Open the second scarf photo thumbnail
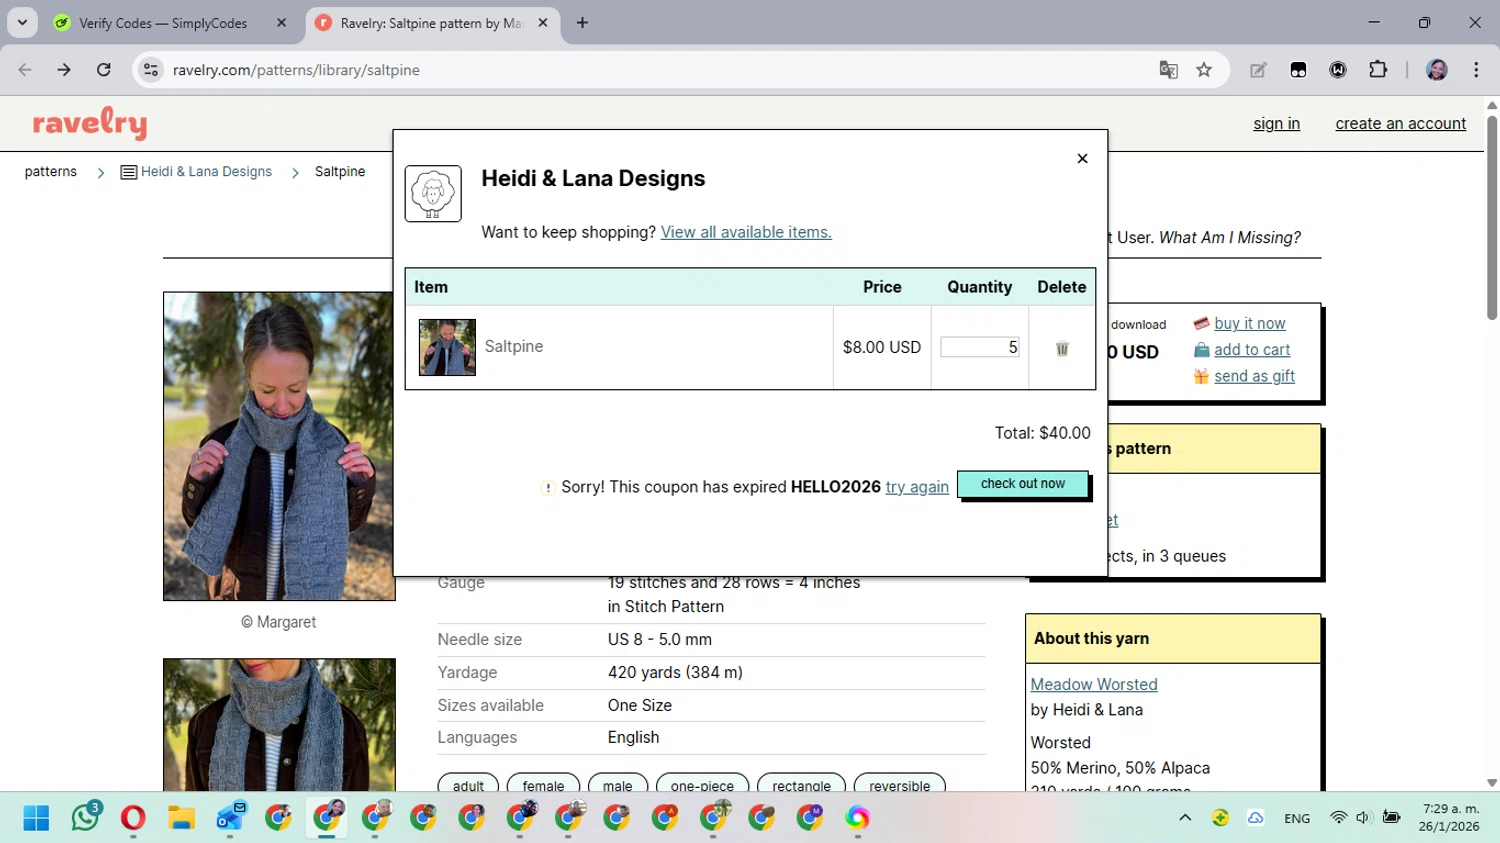1500x843 pixels. pos(279,725)
